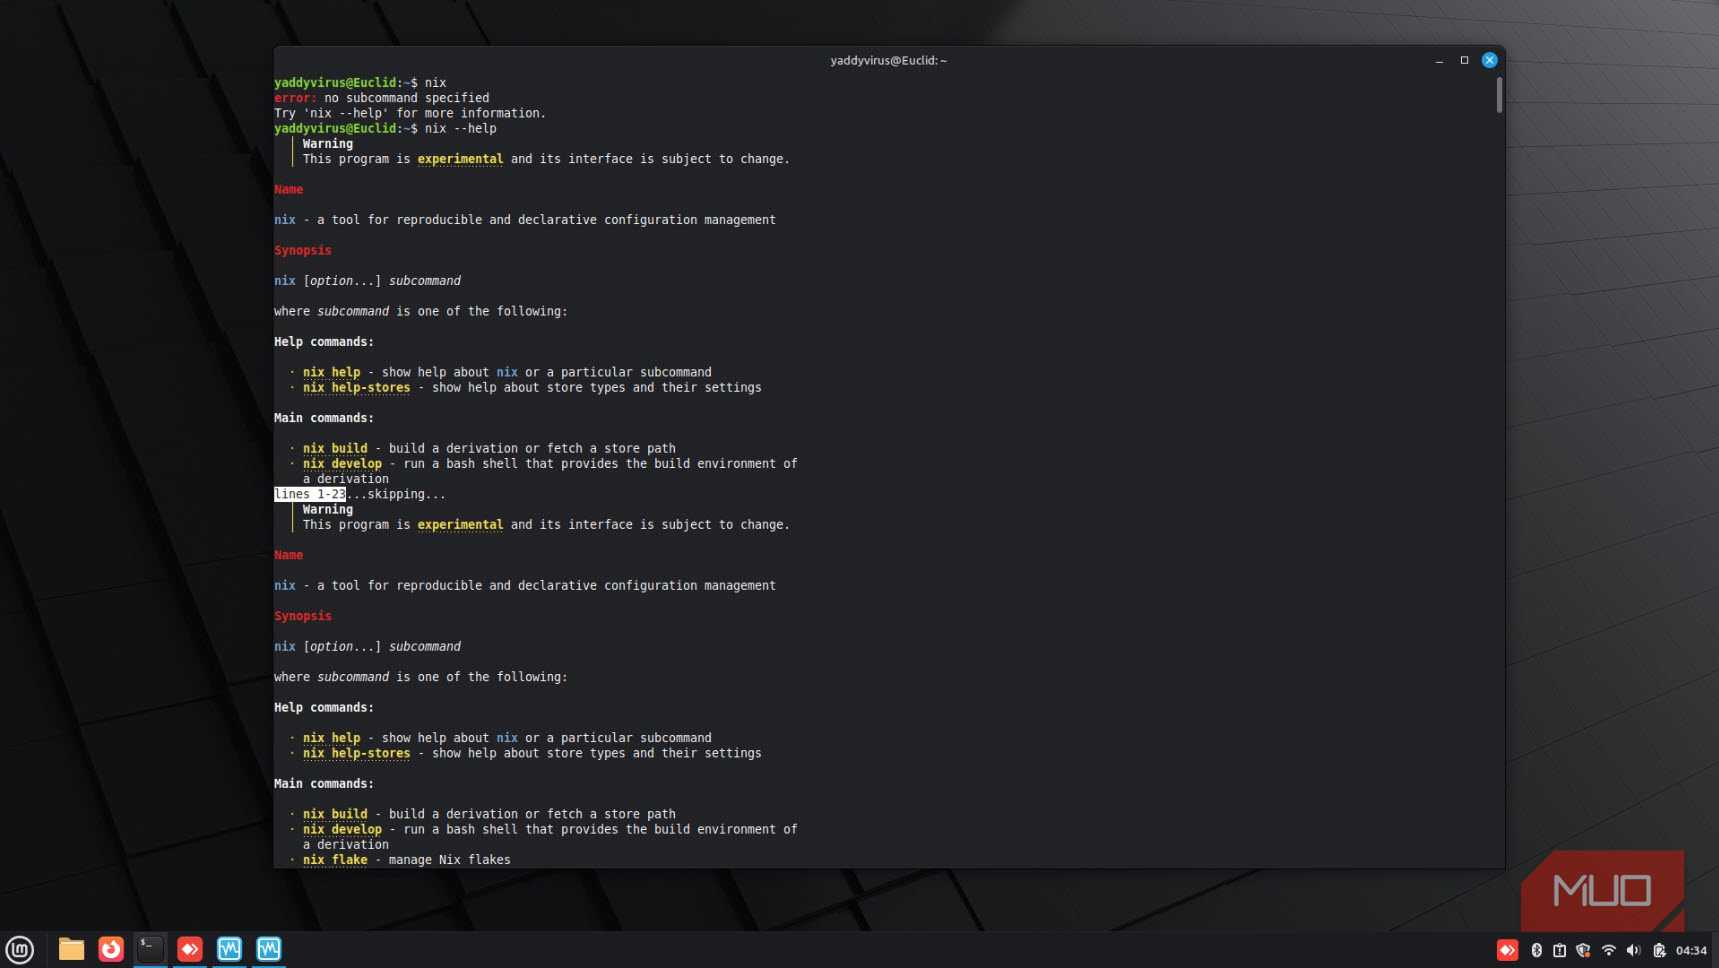Click the "Try 'nix --help'" line
The image size is (1719, 968).
(410, 113)
